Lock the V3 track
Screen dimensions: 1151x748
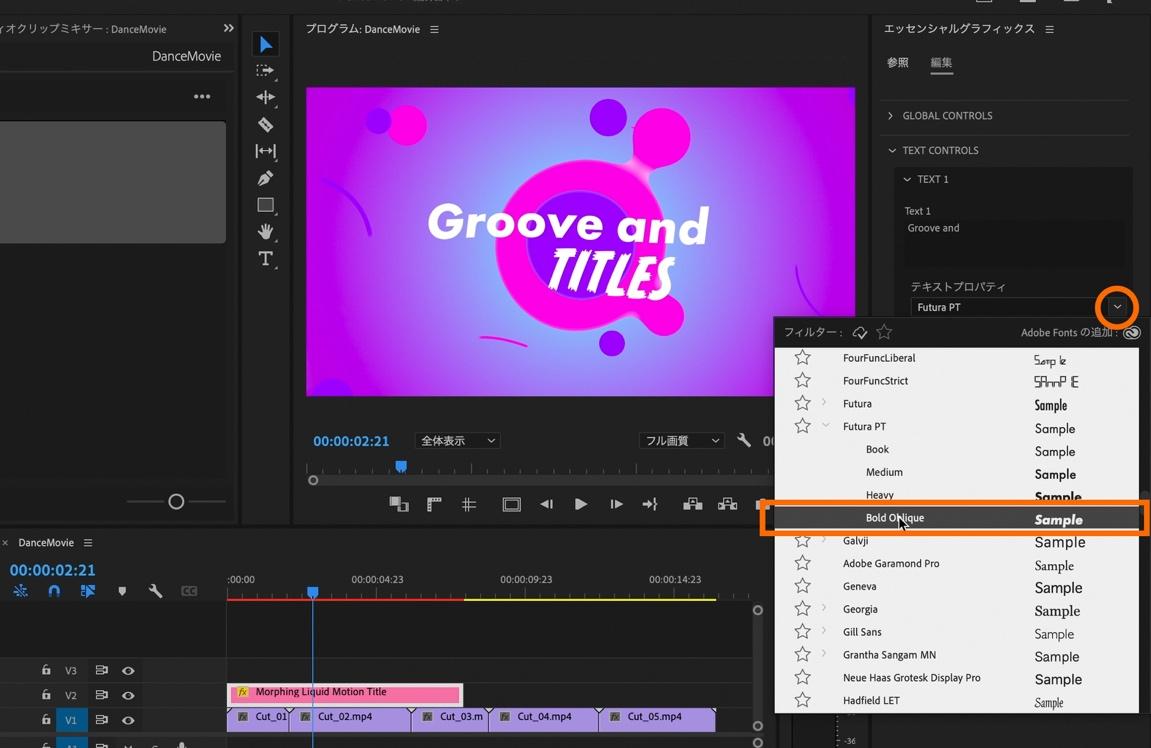(x=46, y=670)
